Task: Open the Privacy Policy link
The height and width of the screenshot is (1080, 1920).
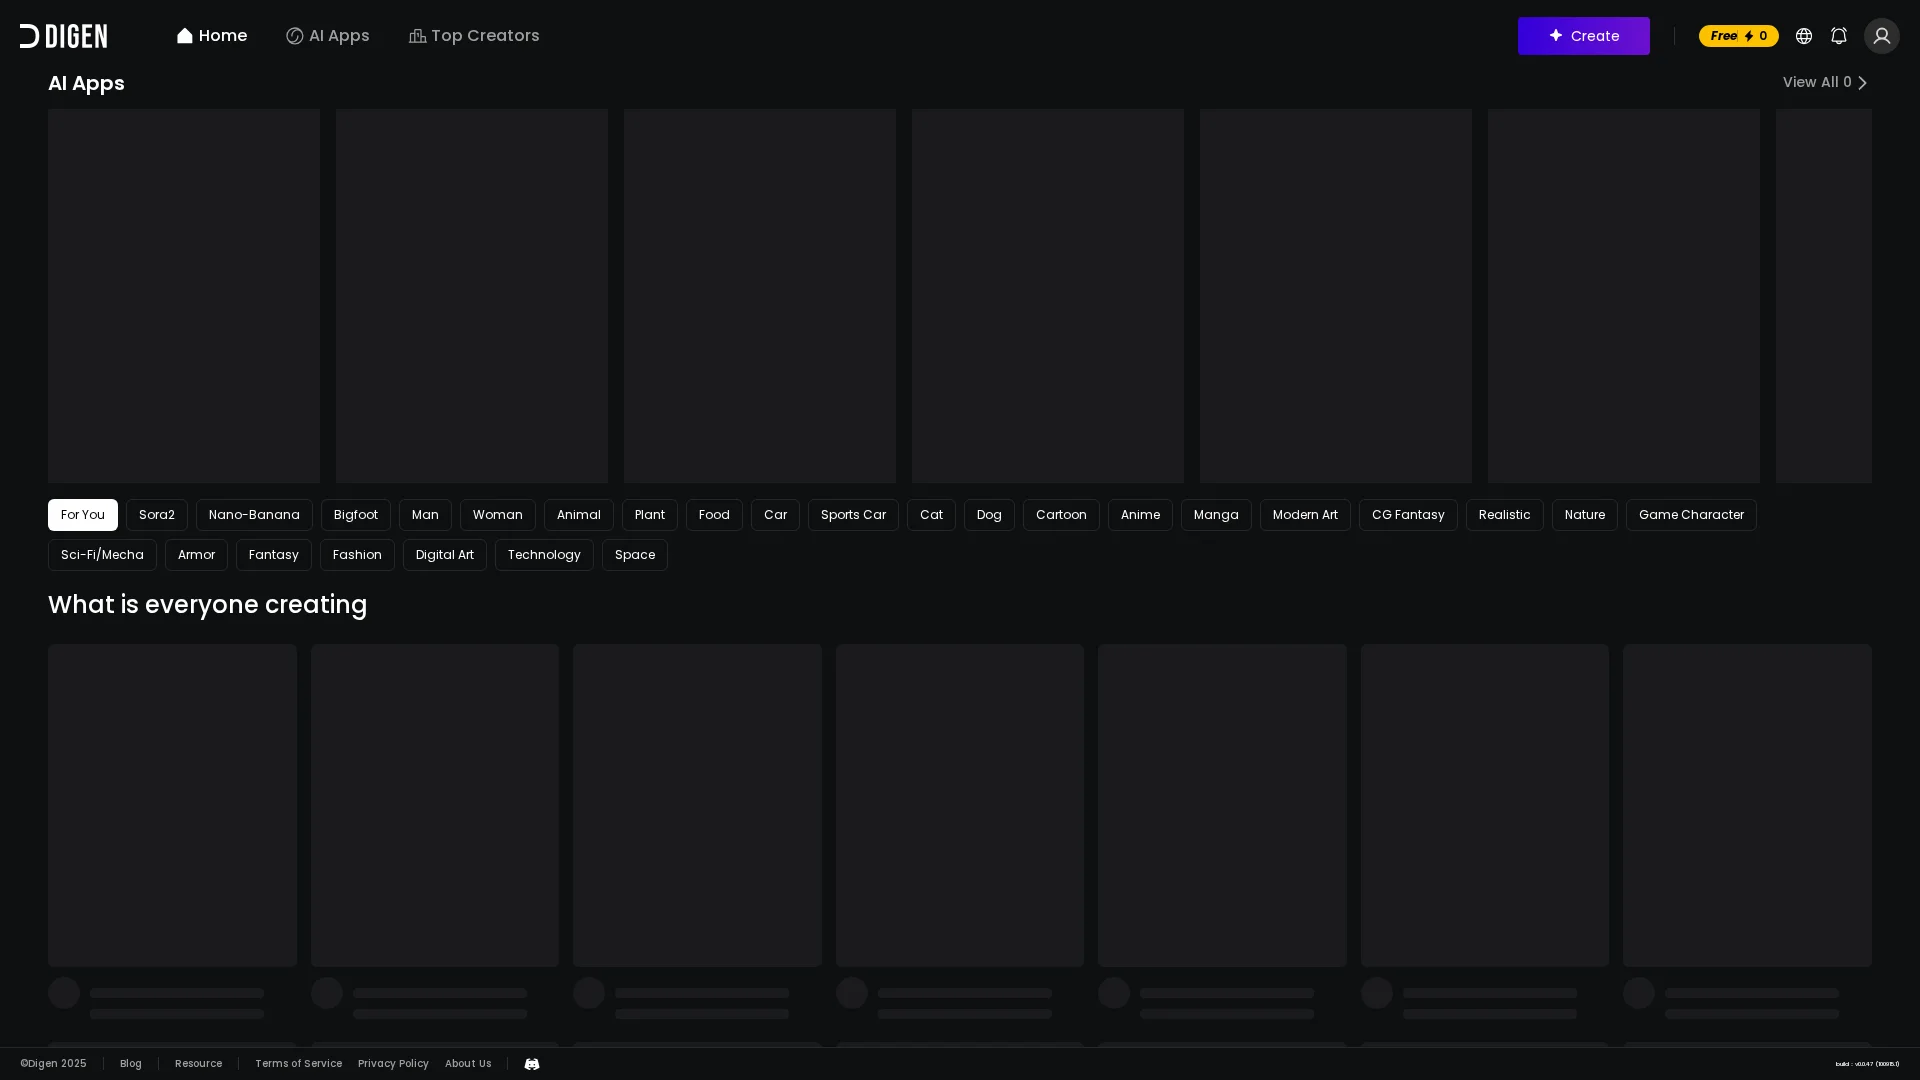Action: pyautogui.click(x=393, y=1064)
